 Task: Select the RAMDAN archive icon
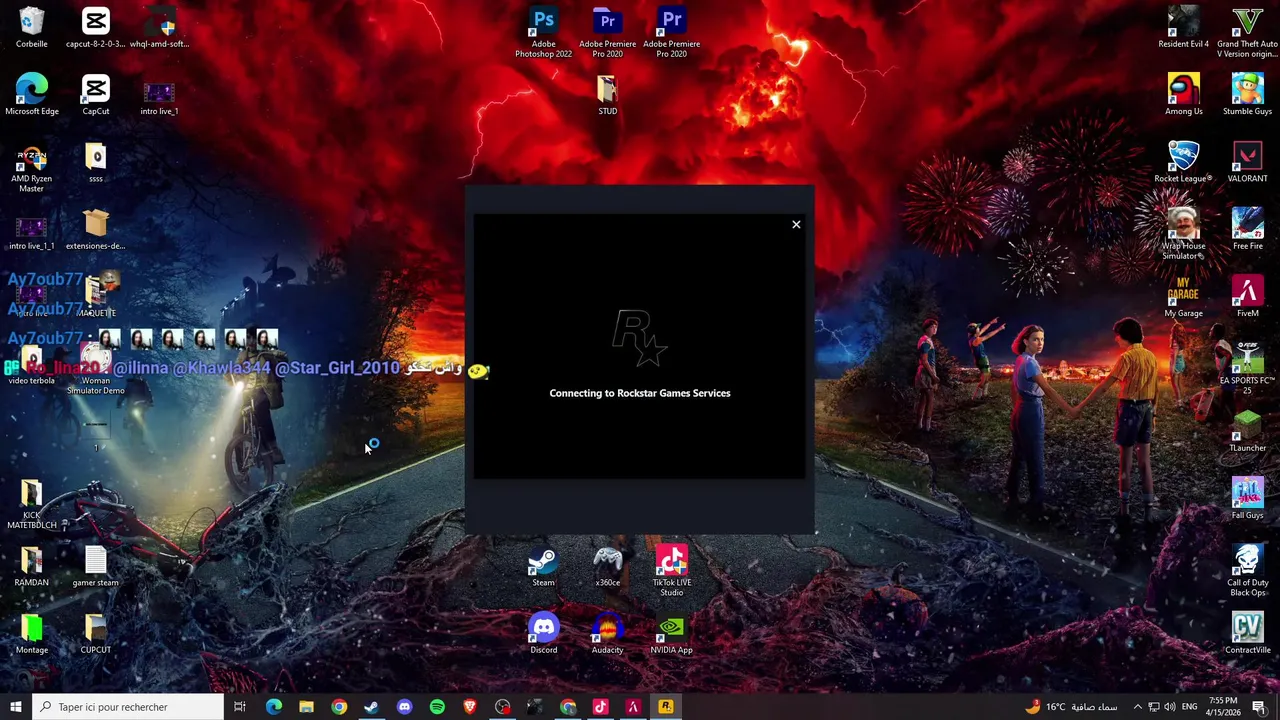coord(31,566)
